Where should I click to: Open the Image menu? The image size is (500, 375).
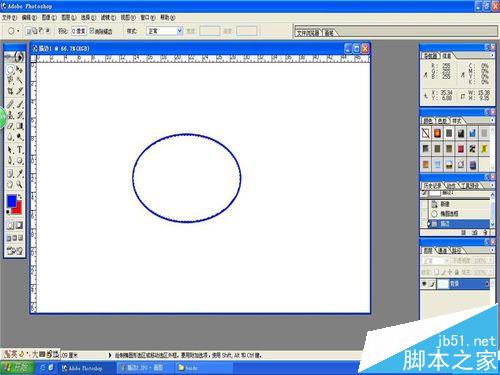tap(49, 17)
